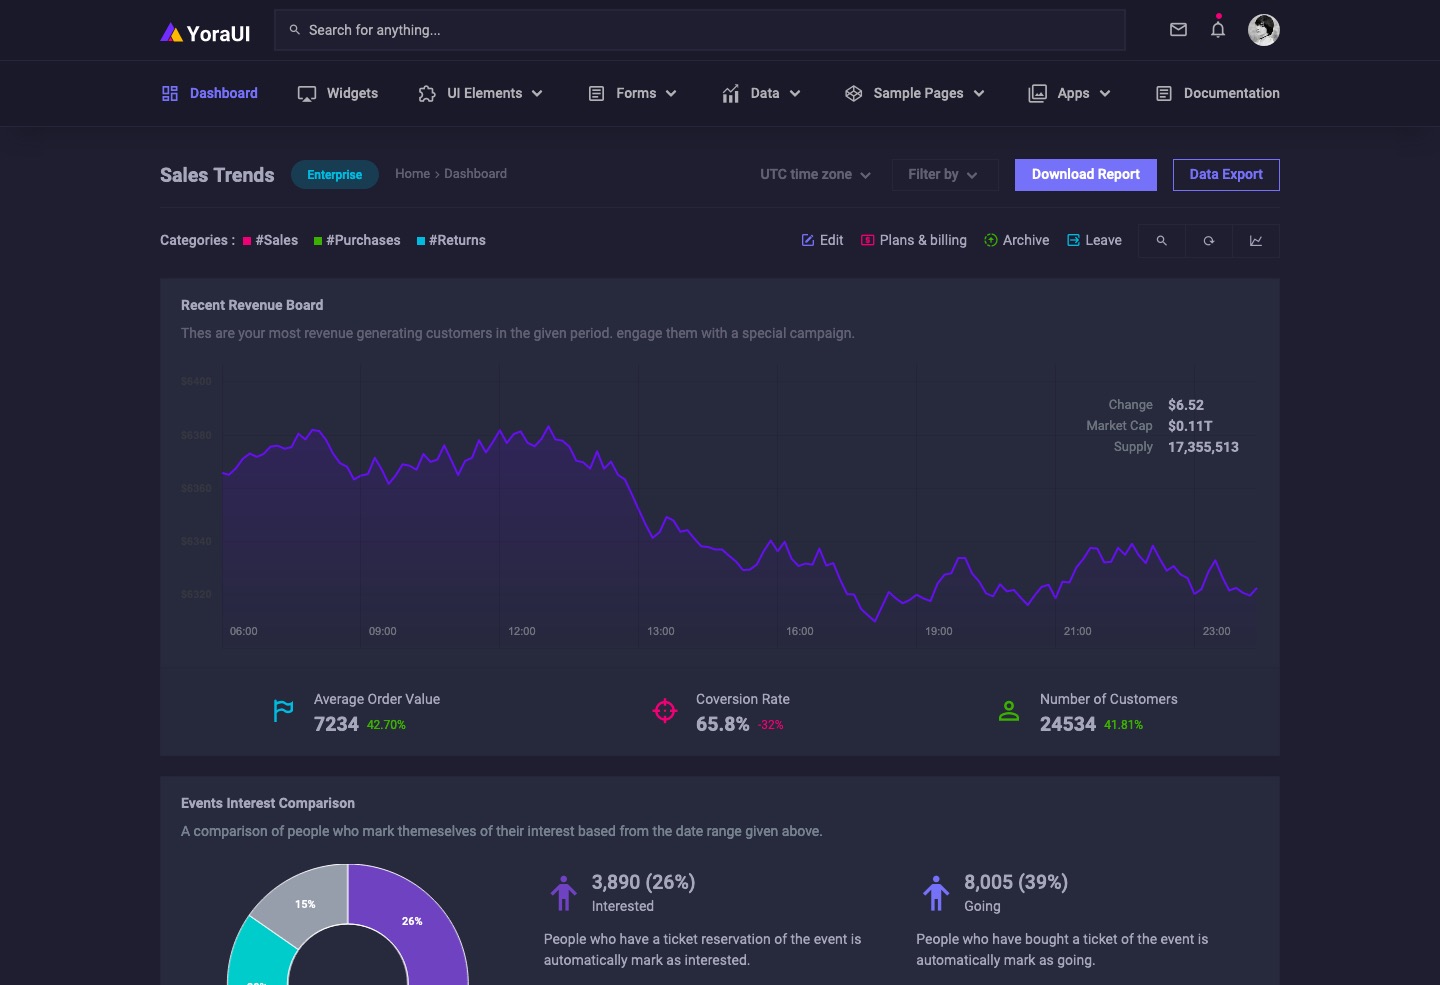Click the Going person icon
The image size is (1440, 985).
(936, 893)
